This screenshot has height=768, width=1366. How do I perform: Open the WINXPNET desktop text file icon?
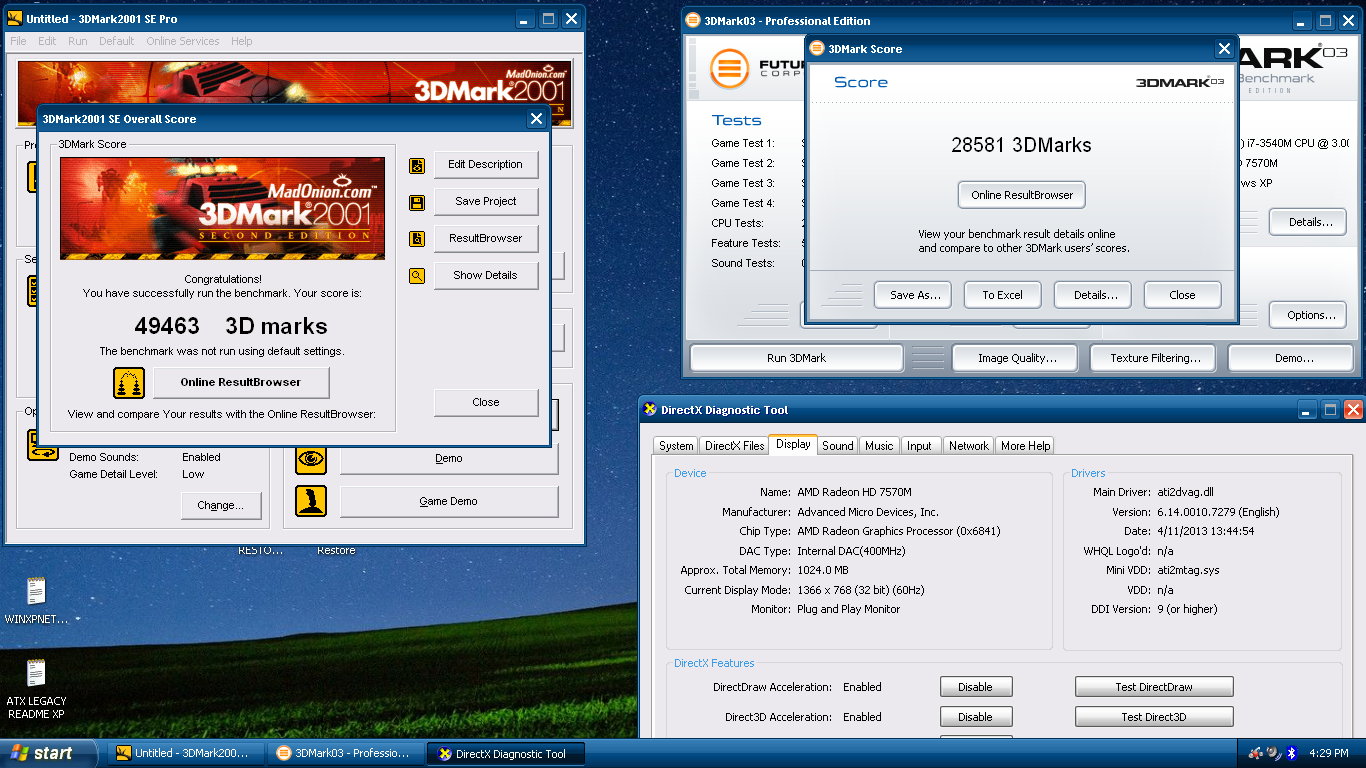[x=36, y=592]
